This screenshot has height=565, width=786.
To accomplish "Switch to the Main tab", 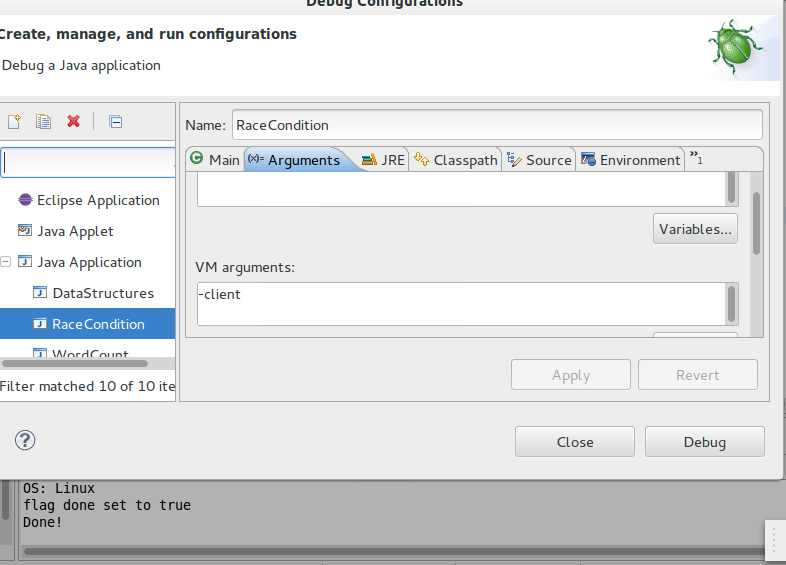I will 216,160.
